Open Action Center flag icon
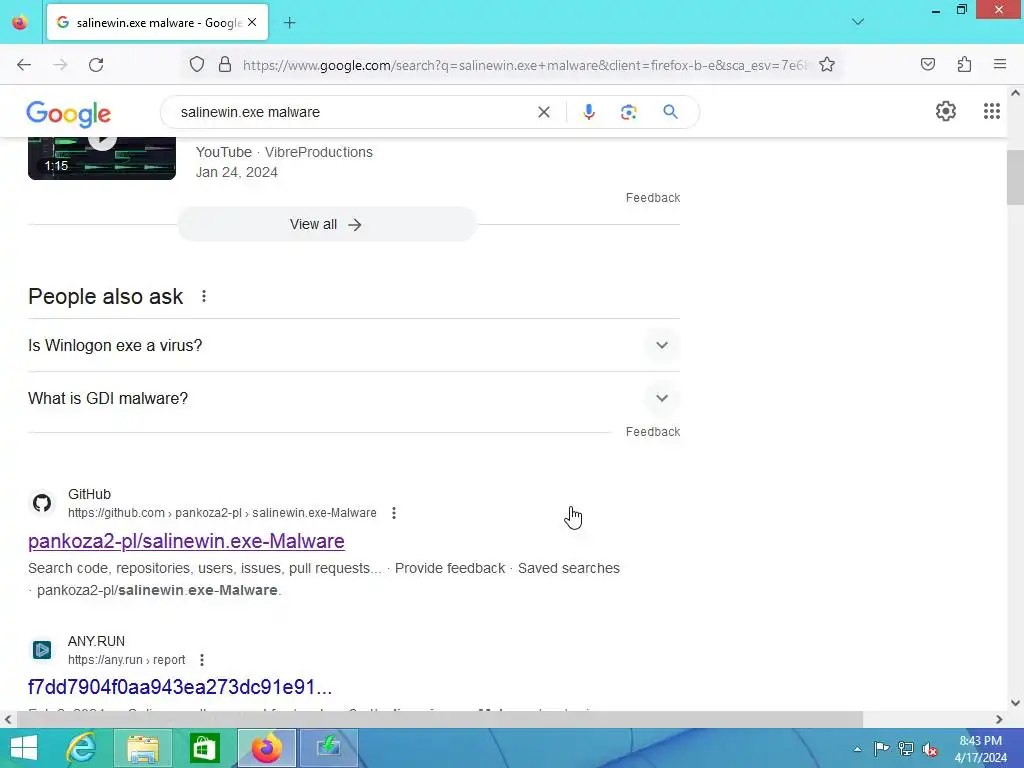Screen dimensions: 1024x768 coord(881,748)
